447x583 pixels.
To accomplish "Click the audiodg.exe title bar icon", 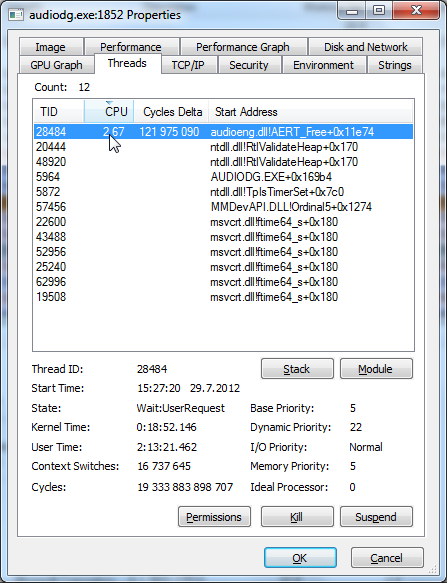I will tap(16, 15).
